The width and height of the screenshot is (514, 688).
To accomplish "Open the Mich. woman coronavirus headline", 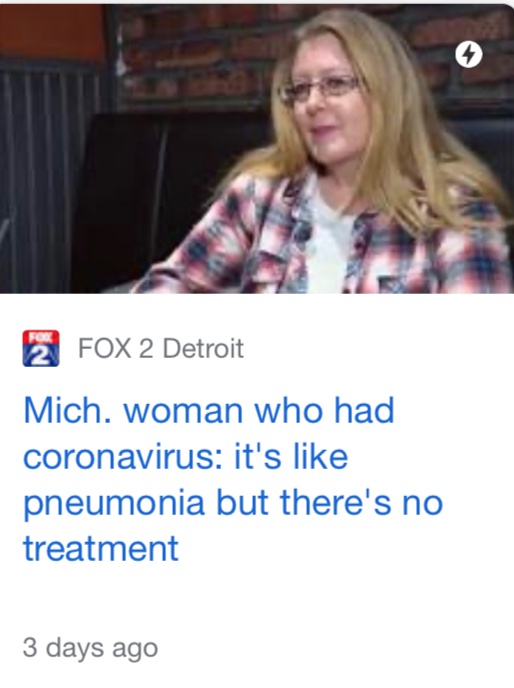I will pyautogui.click(x=233, y=479).
